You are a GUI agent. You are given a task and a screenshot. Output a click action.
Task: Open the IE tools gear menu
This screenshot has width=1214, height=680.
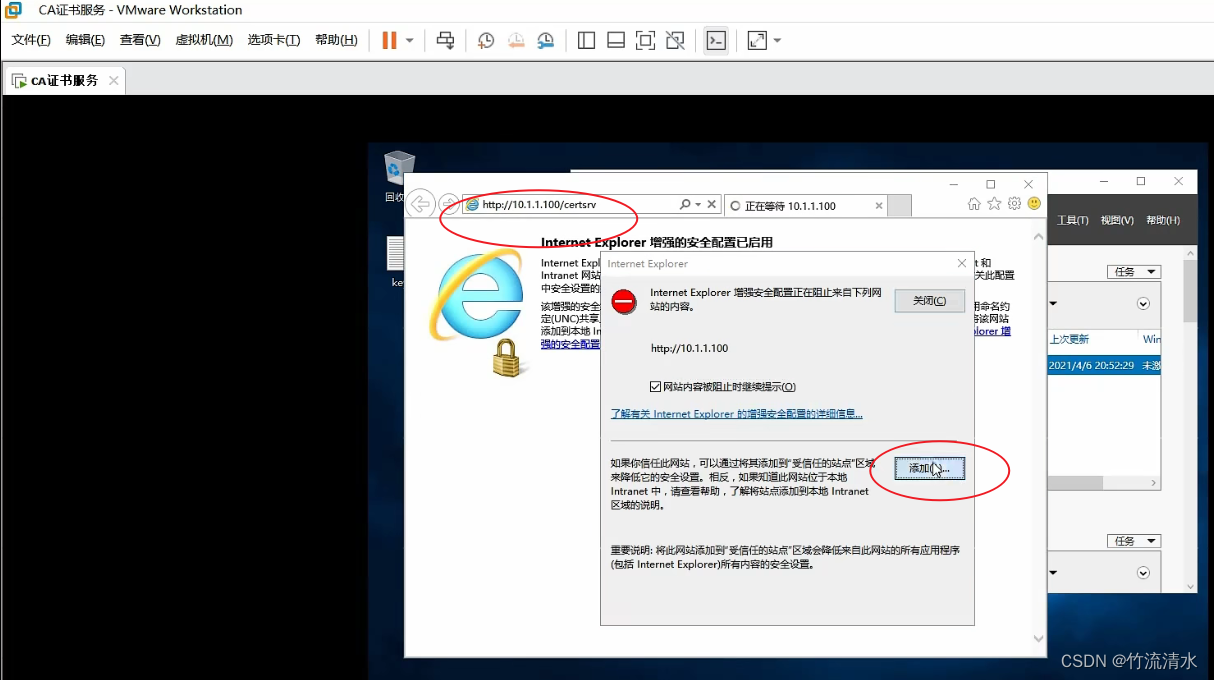point(1014,204)
